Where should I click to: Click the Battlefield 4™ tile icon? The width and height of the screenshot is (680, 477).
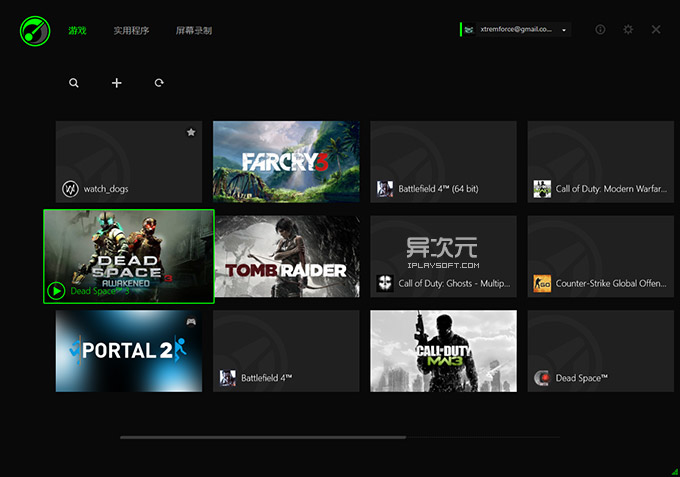coord(228,378)
